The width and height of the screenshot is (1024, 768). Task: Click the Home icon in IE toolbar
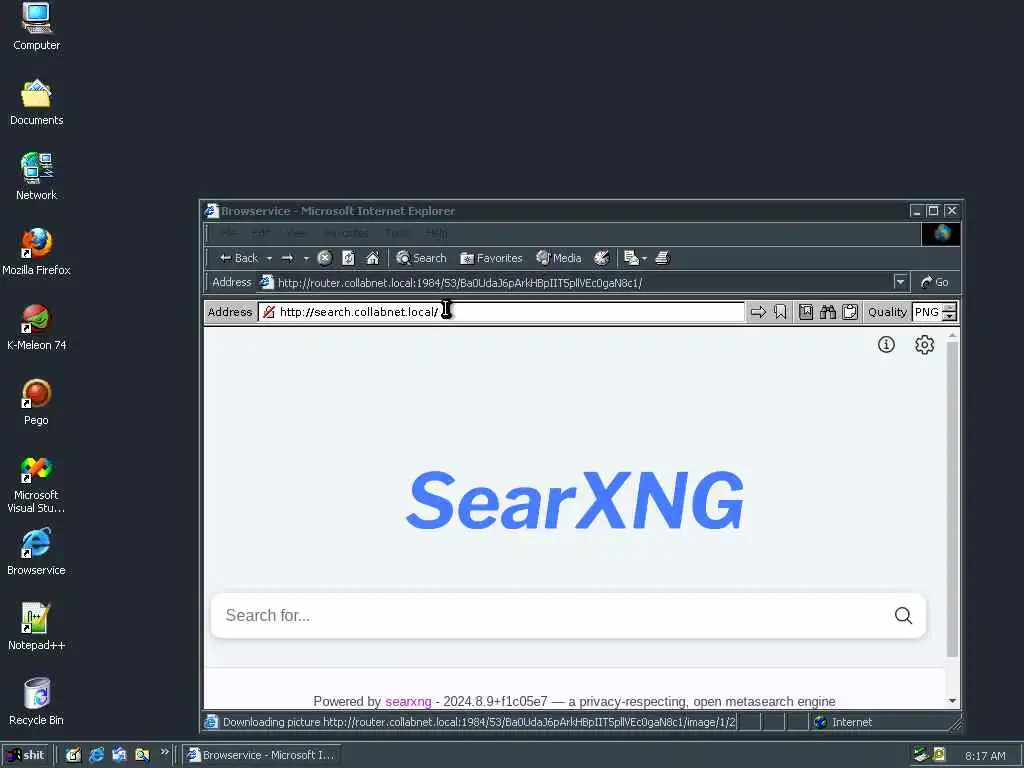tap(372, 258)
